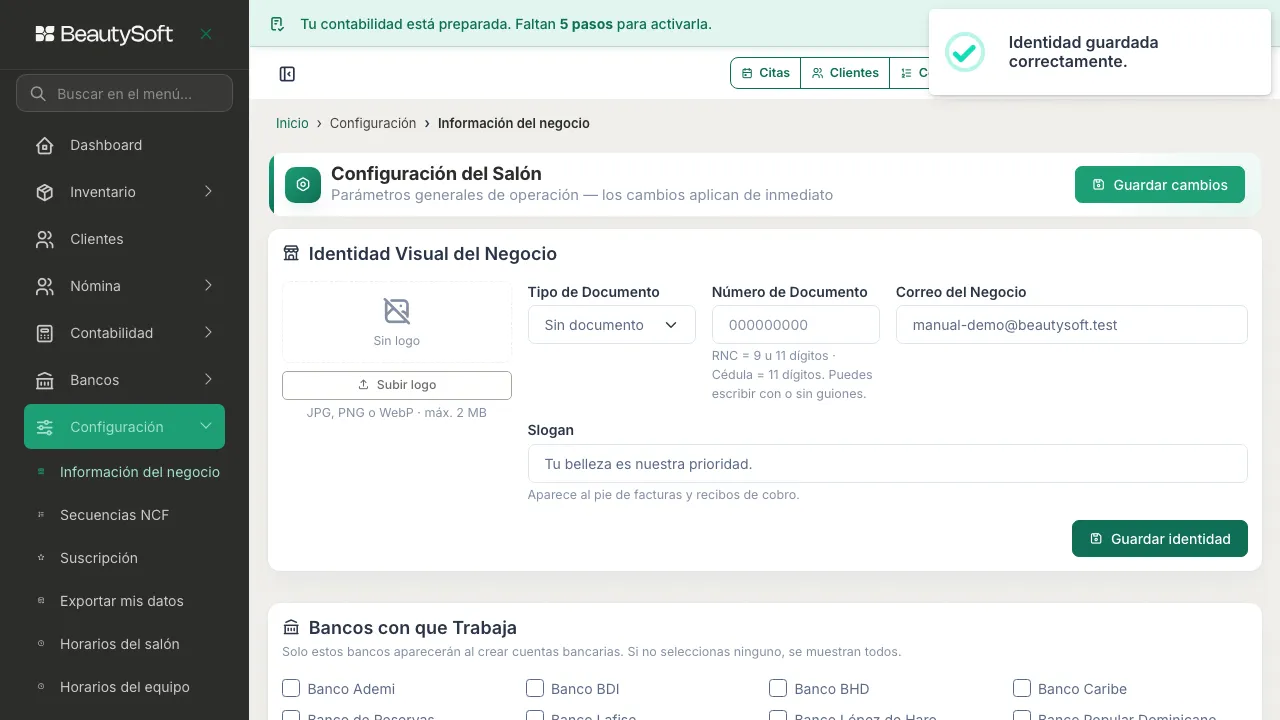Click the small icon beside Secuencias NCF
This screenshot has height=720, width=1280.
[41, 515]
